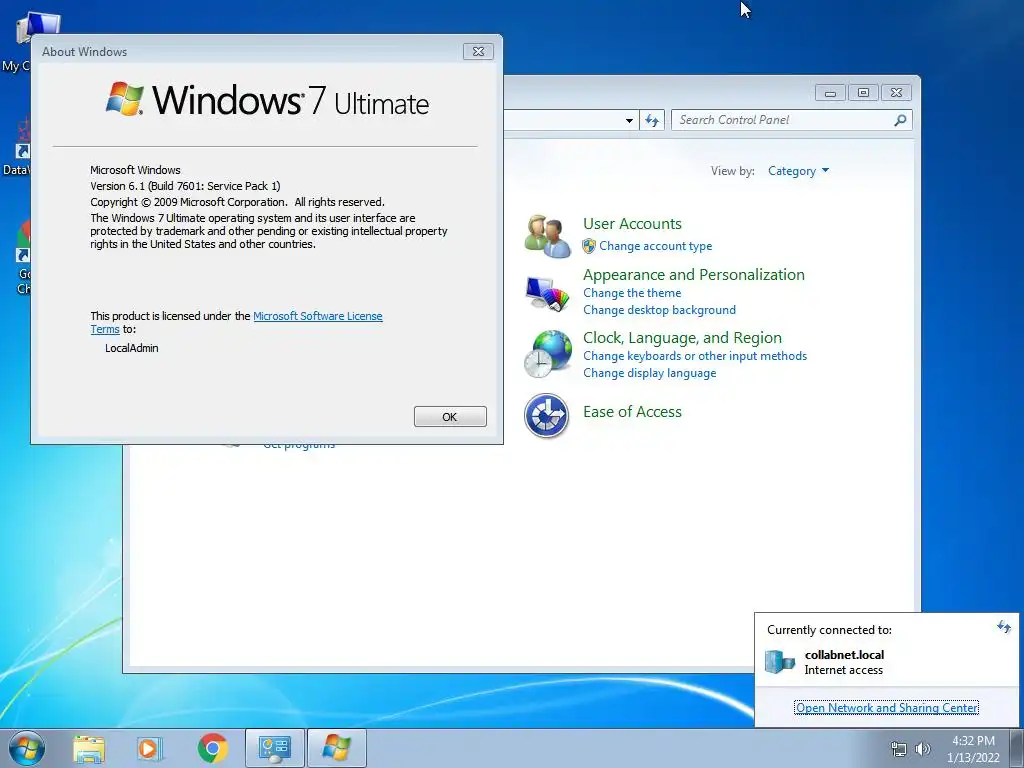Click the Version 6.1 Build 7601 text
The height and width of the screenshot is (768, 1024).
coord(185,186)
